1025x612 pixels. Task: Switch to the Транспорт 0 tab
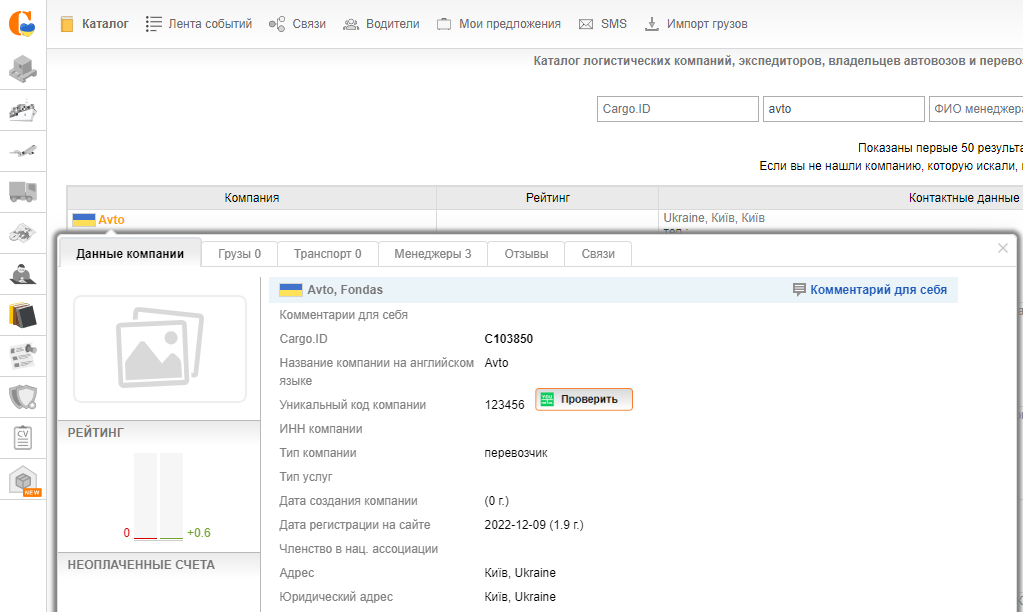[320, 254]
